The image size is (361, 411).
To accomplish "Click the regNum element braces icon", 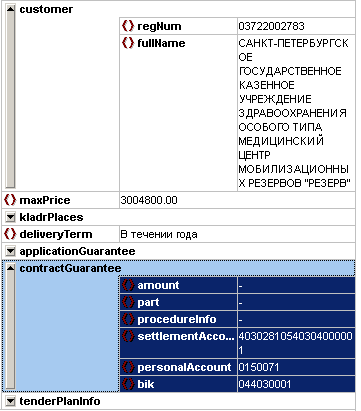I will click(x=128, y=26).
